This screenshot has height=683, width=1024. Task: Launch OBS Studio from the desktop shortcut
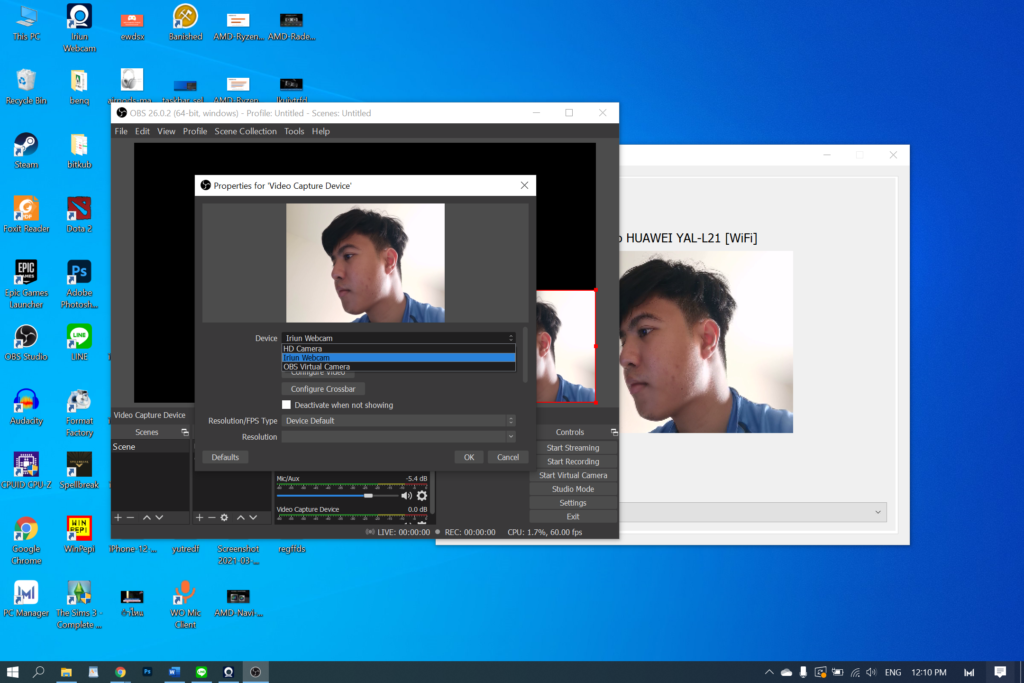26,335
